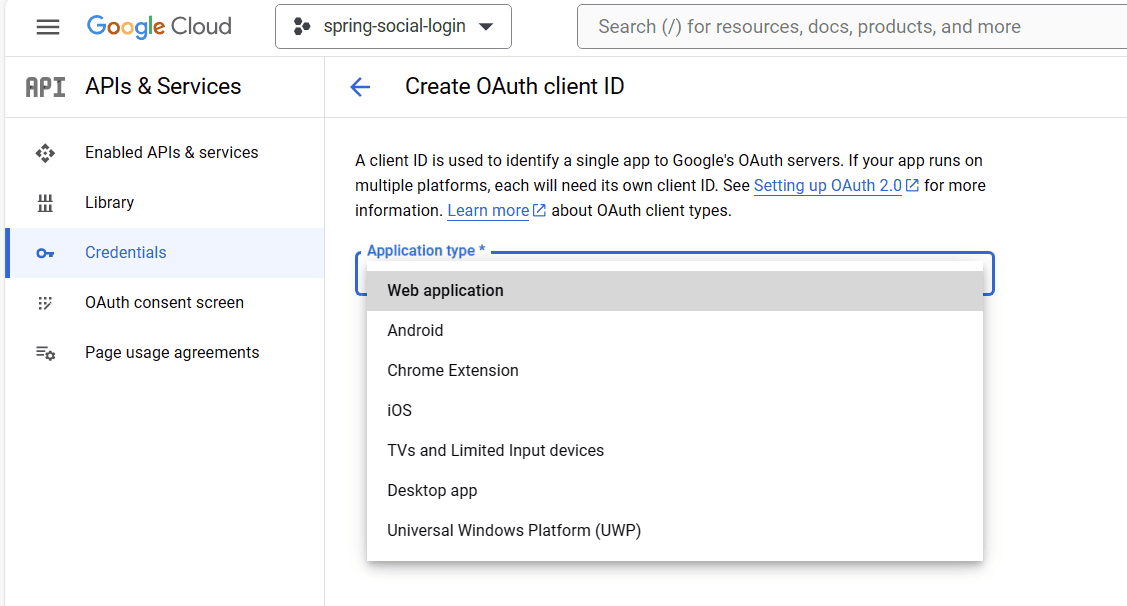Choose Android as application type
1127x606 pixels.
(415, 331)
